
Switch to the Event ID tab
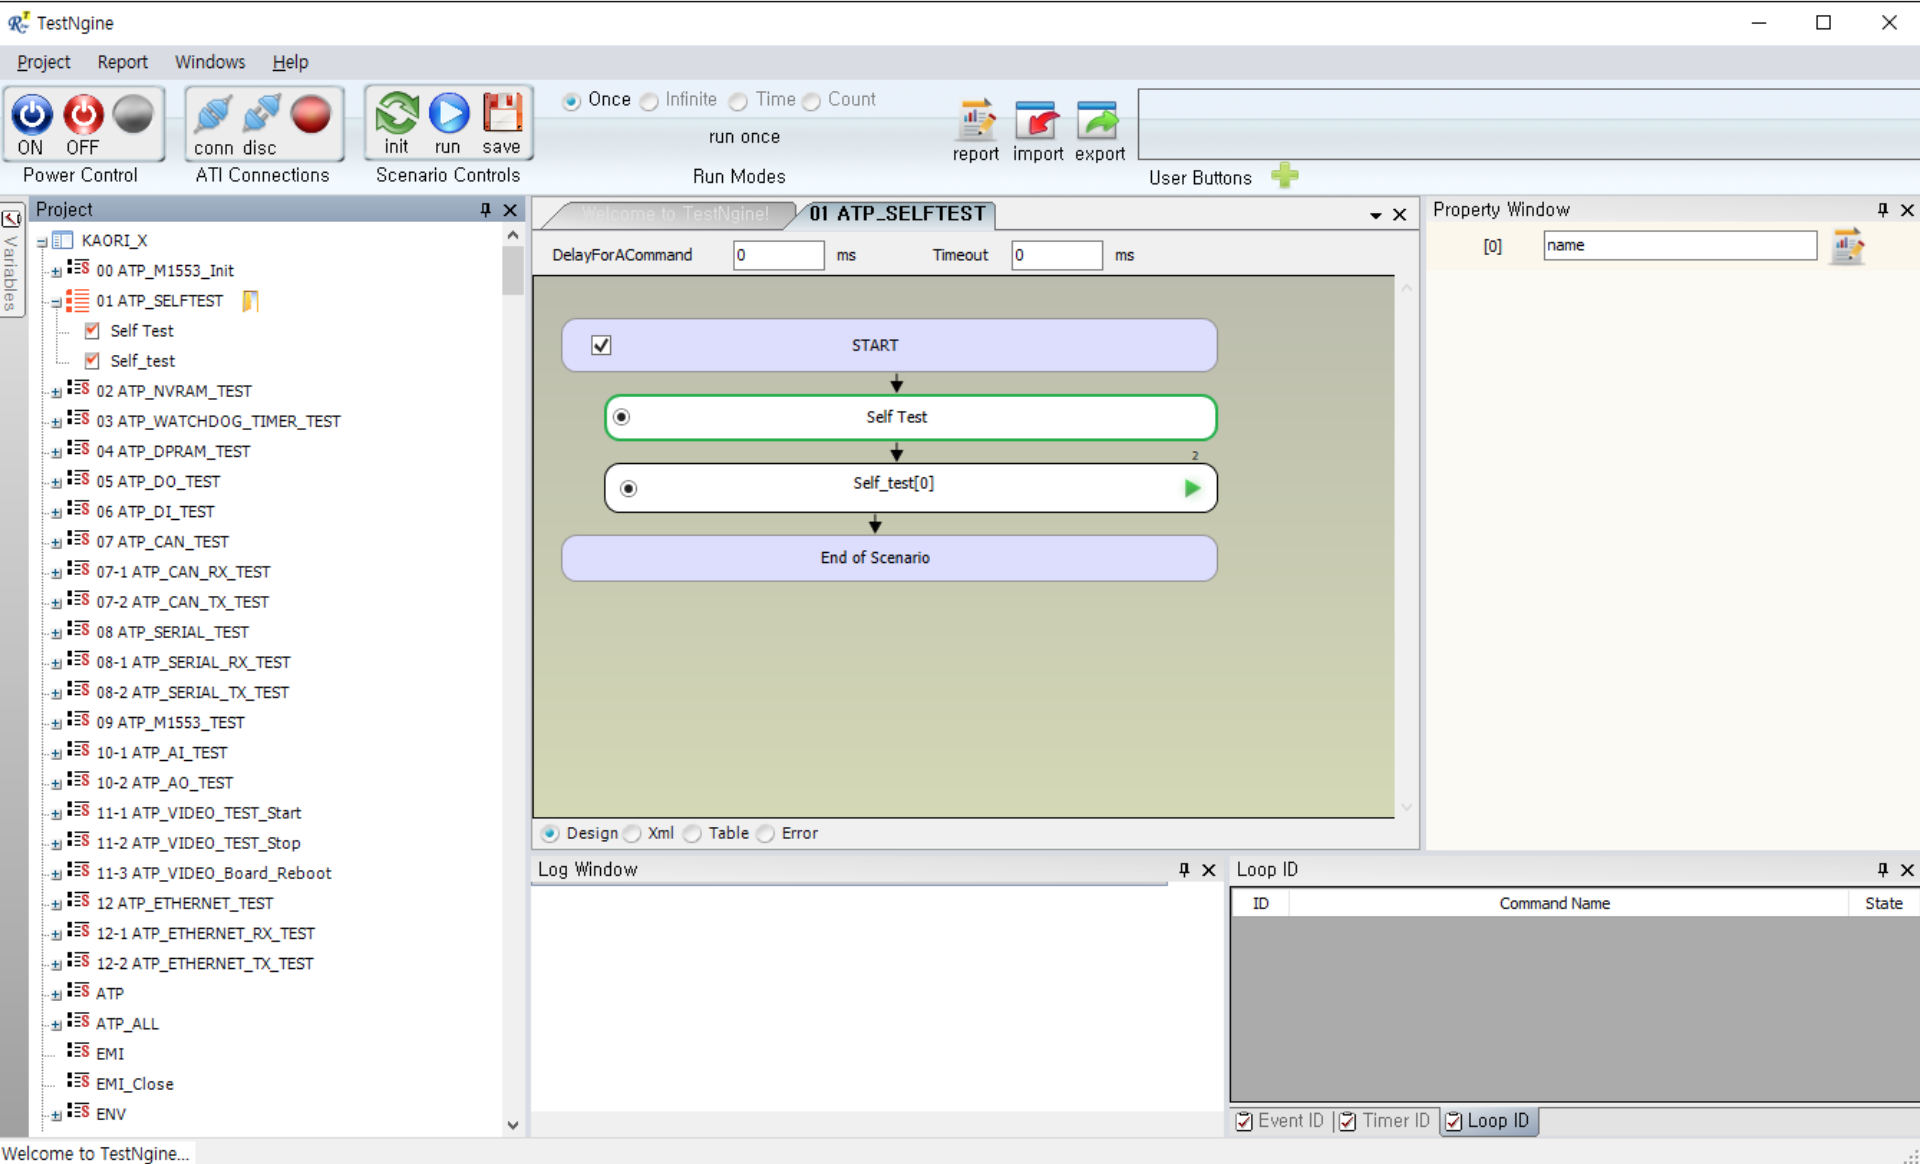(1280, 1121)
